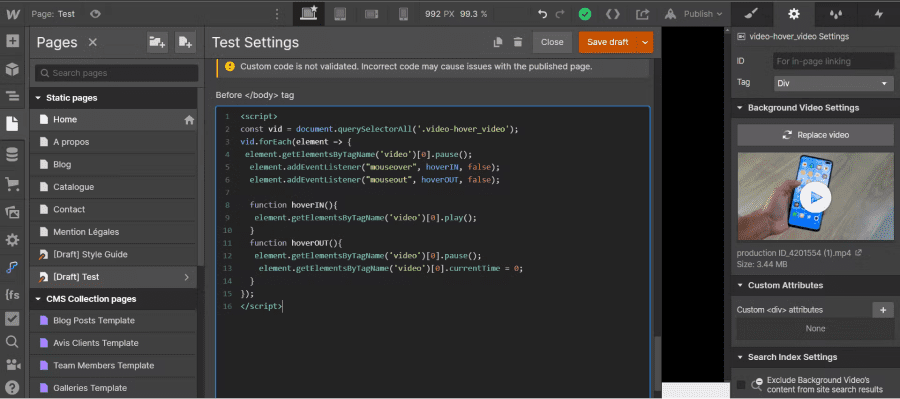Open the Ecommerce cart icon

(x=12, y=184)
